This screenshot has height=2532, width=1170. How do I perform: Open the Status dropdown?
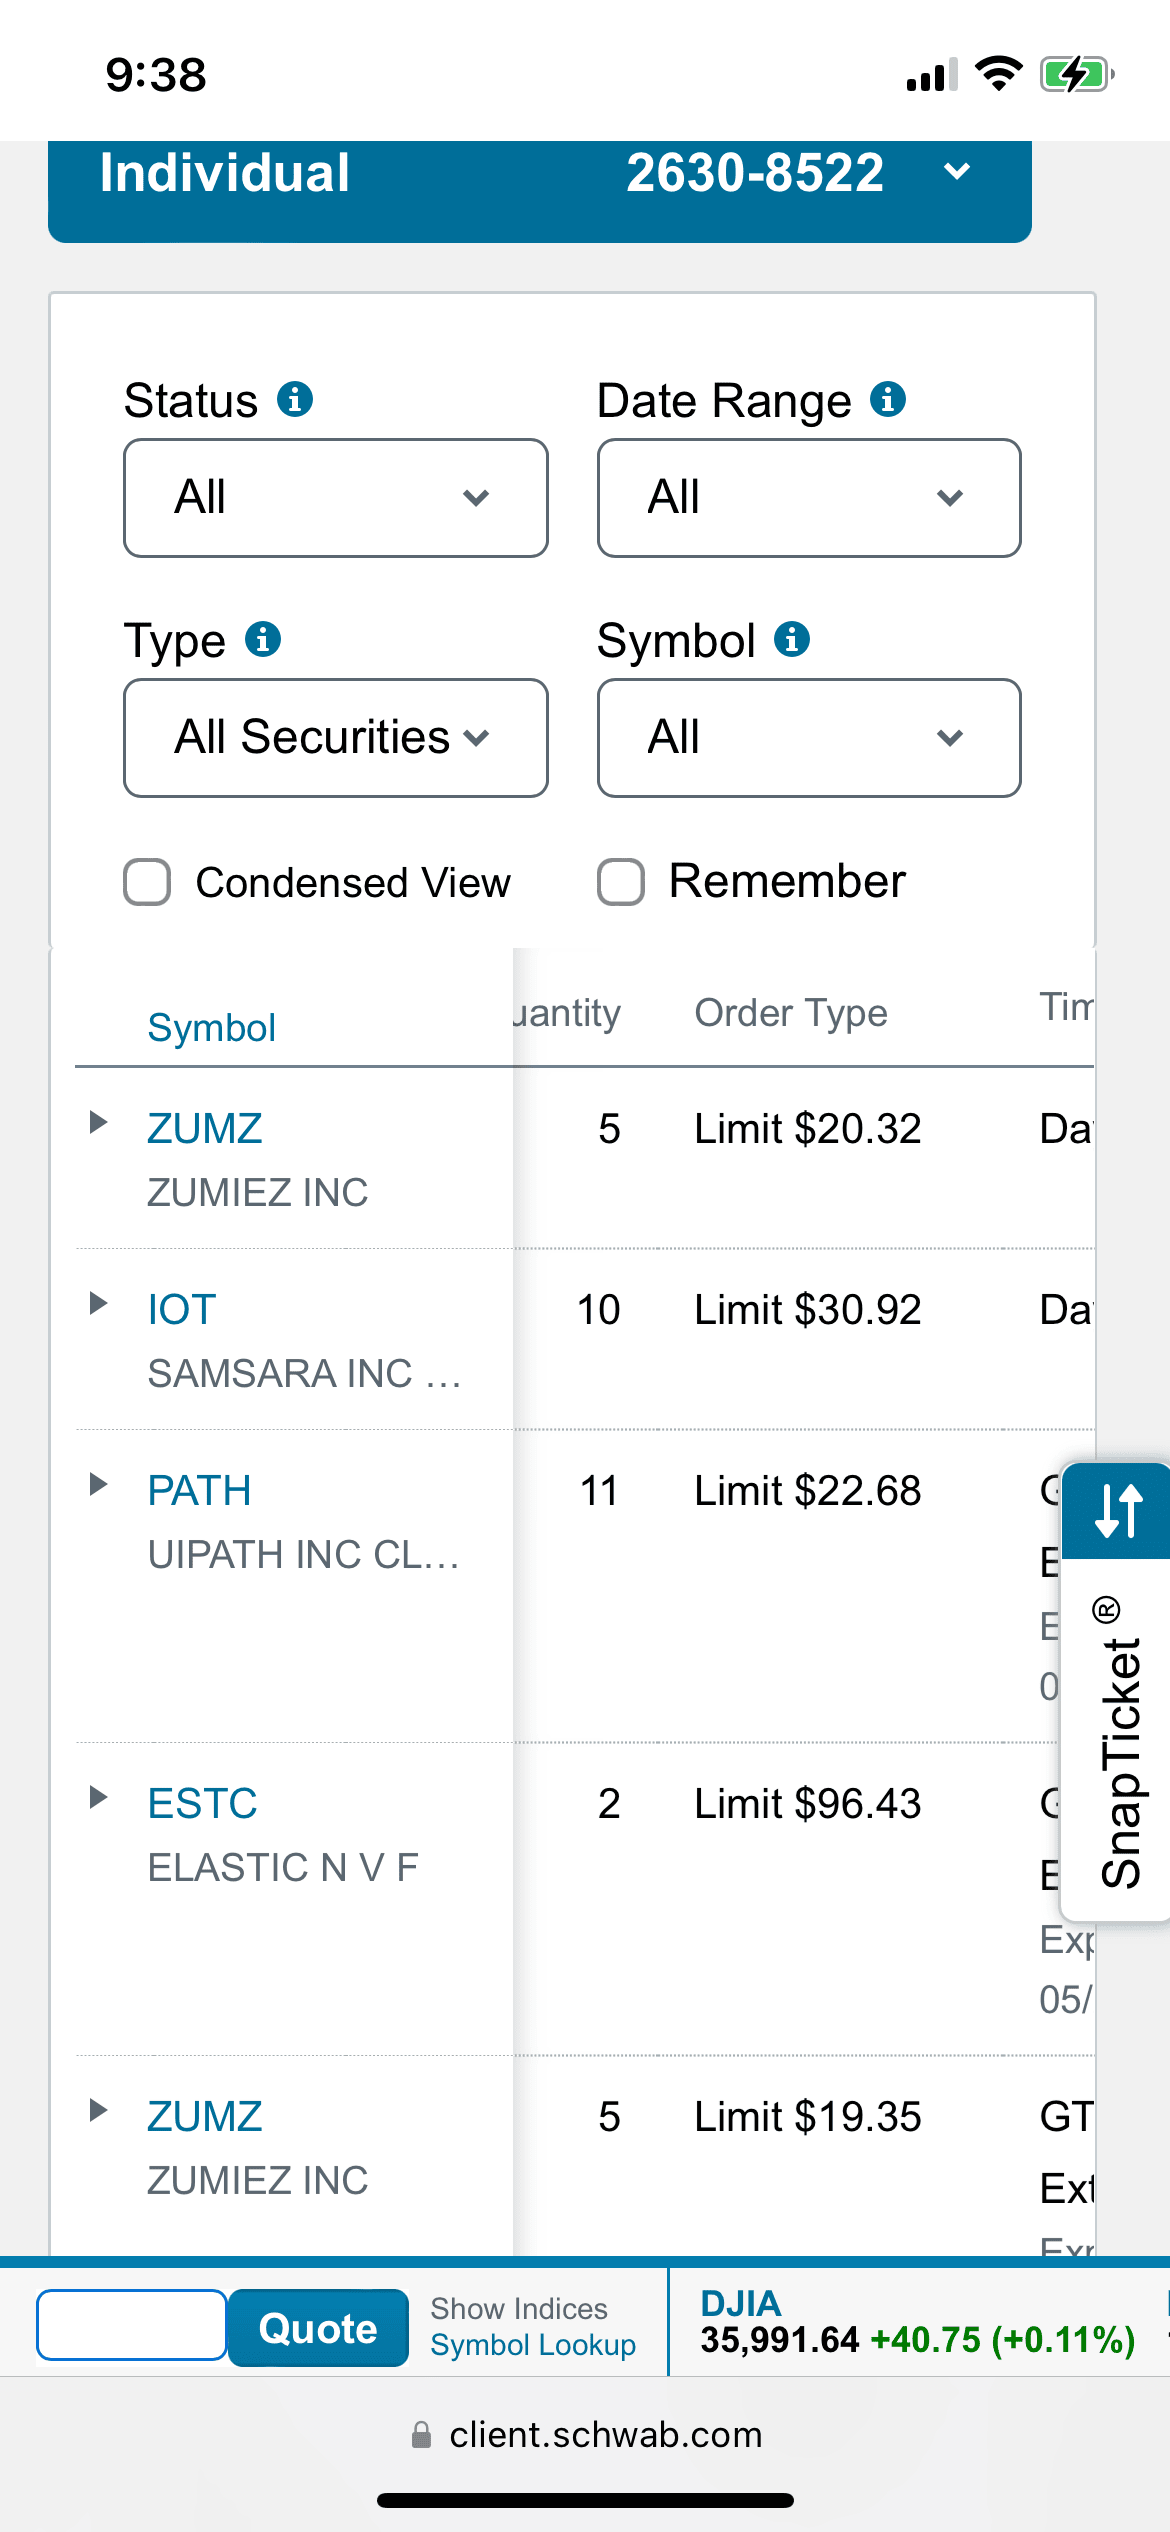coord(336,498)
